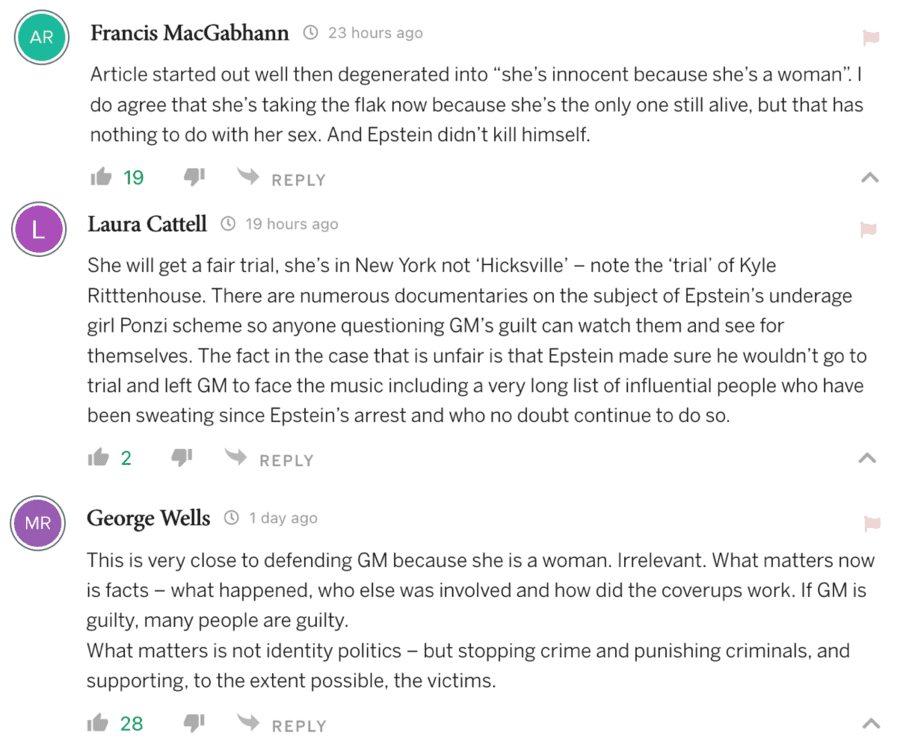The width and height of the screenshot is (900, 750).
Task: Downvote Francis MacGabhann's comment
Action: (x=194, y=178)
